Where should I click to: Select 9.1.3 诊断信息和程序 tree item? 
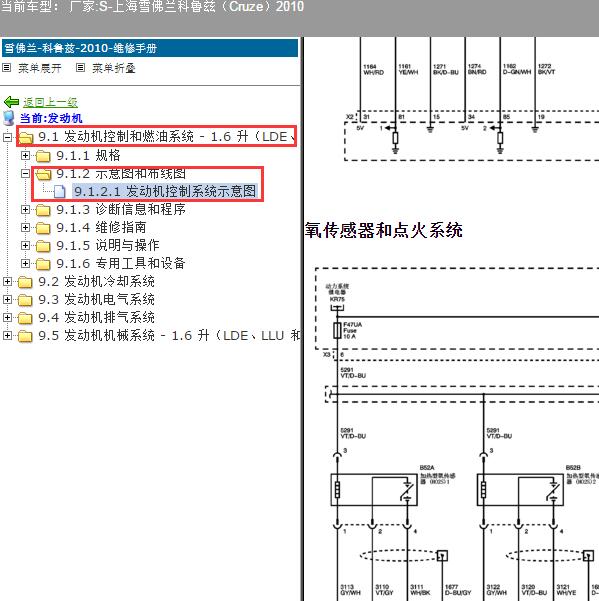pyautogui.click(x=121, y=209)
